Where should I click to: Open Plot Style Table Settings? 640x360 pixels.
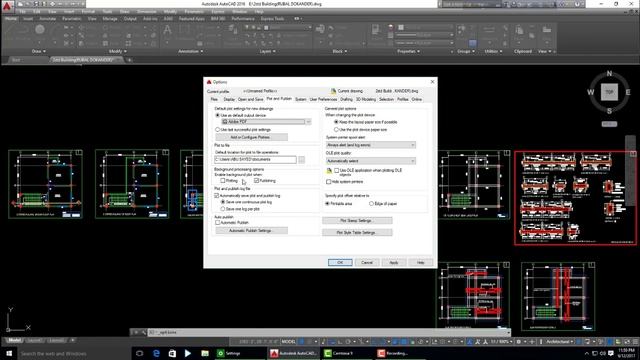coord(357,232)
